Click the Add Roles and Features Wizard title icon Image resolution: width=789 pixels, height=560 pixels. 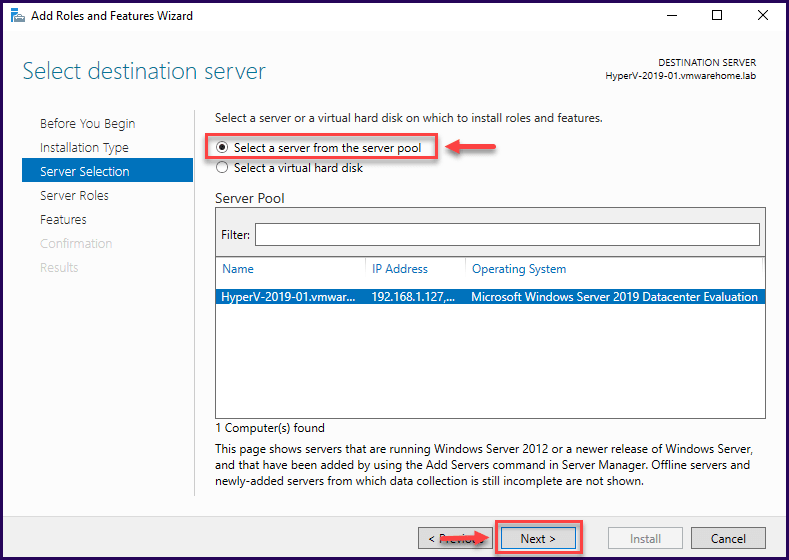click(x=18, y=16)
